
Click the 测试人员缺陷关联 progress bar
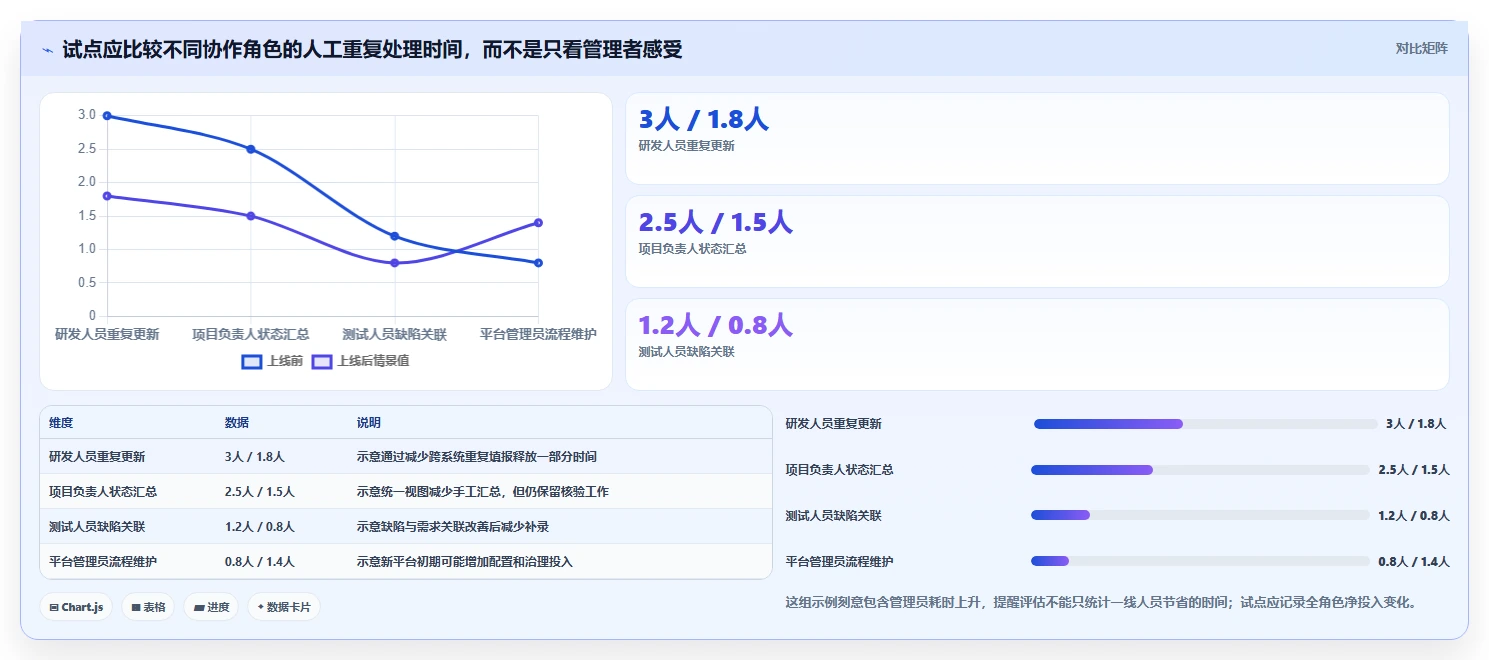(1200, 515)
